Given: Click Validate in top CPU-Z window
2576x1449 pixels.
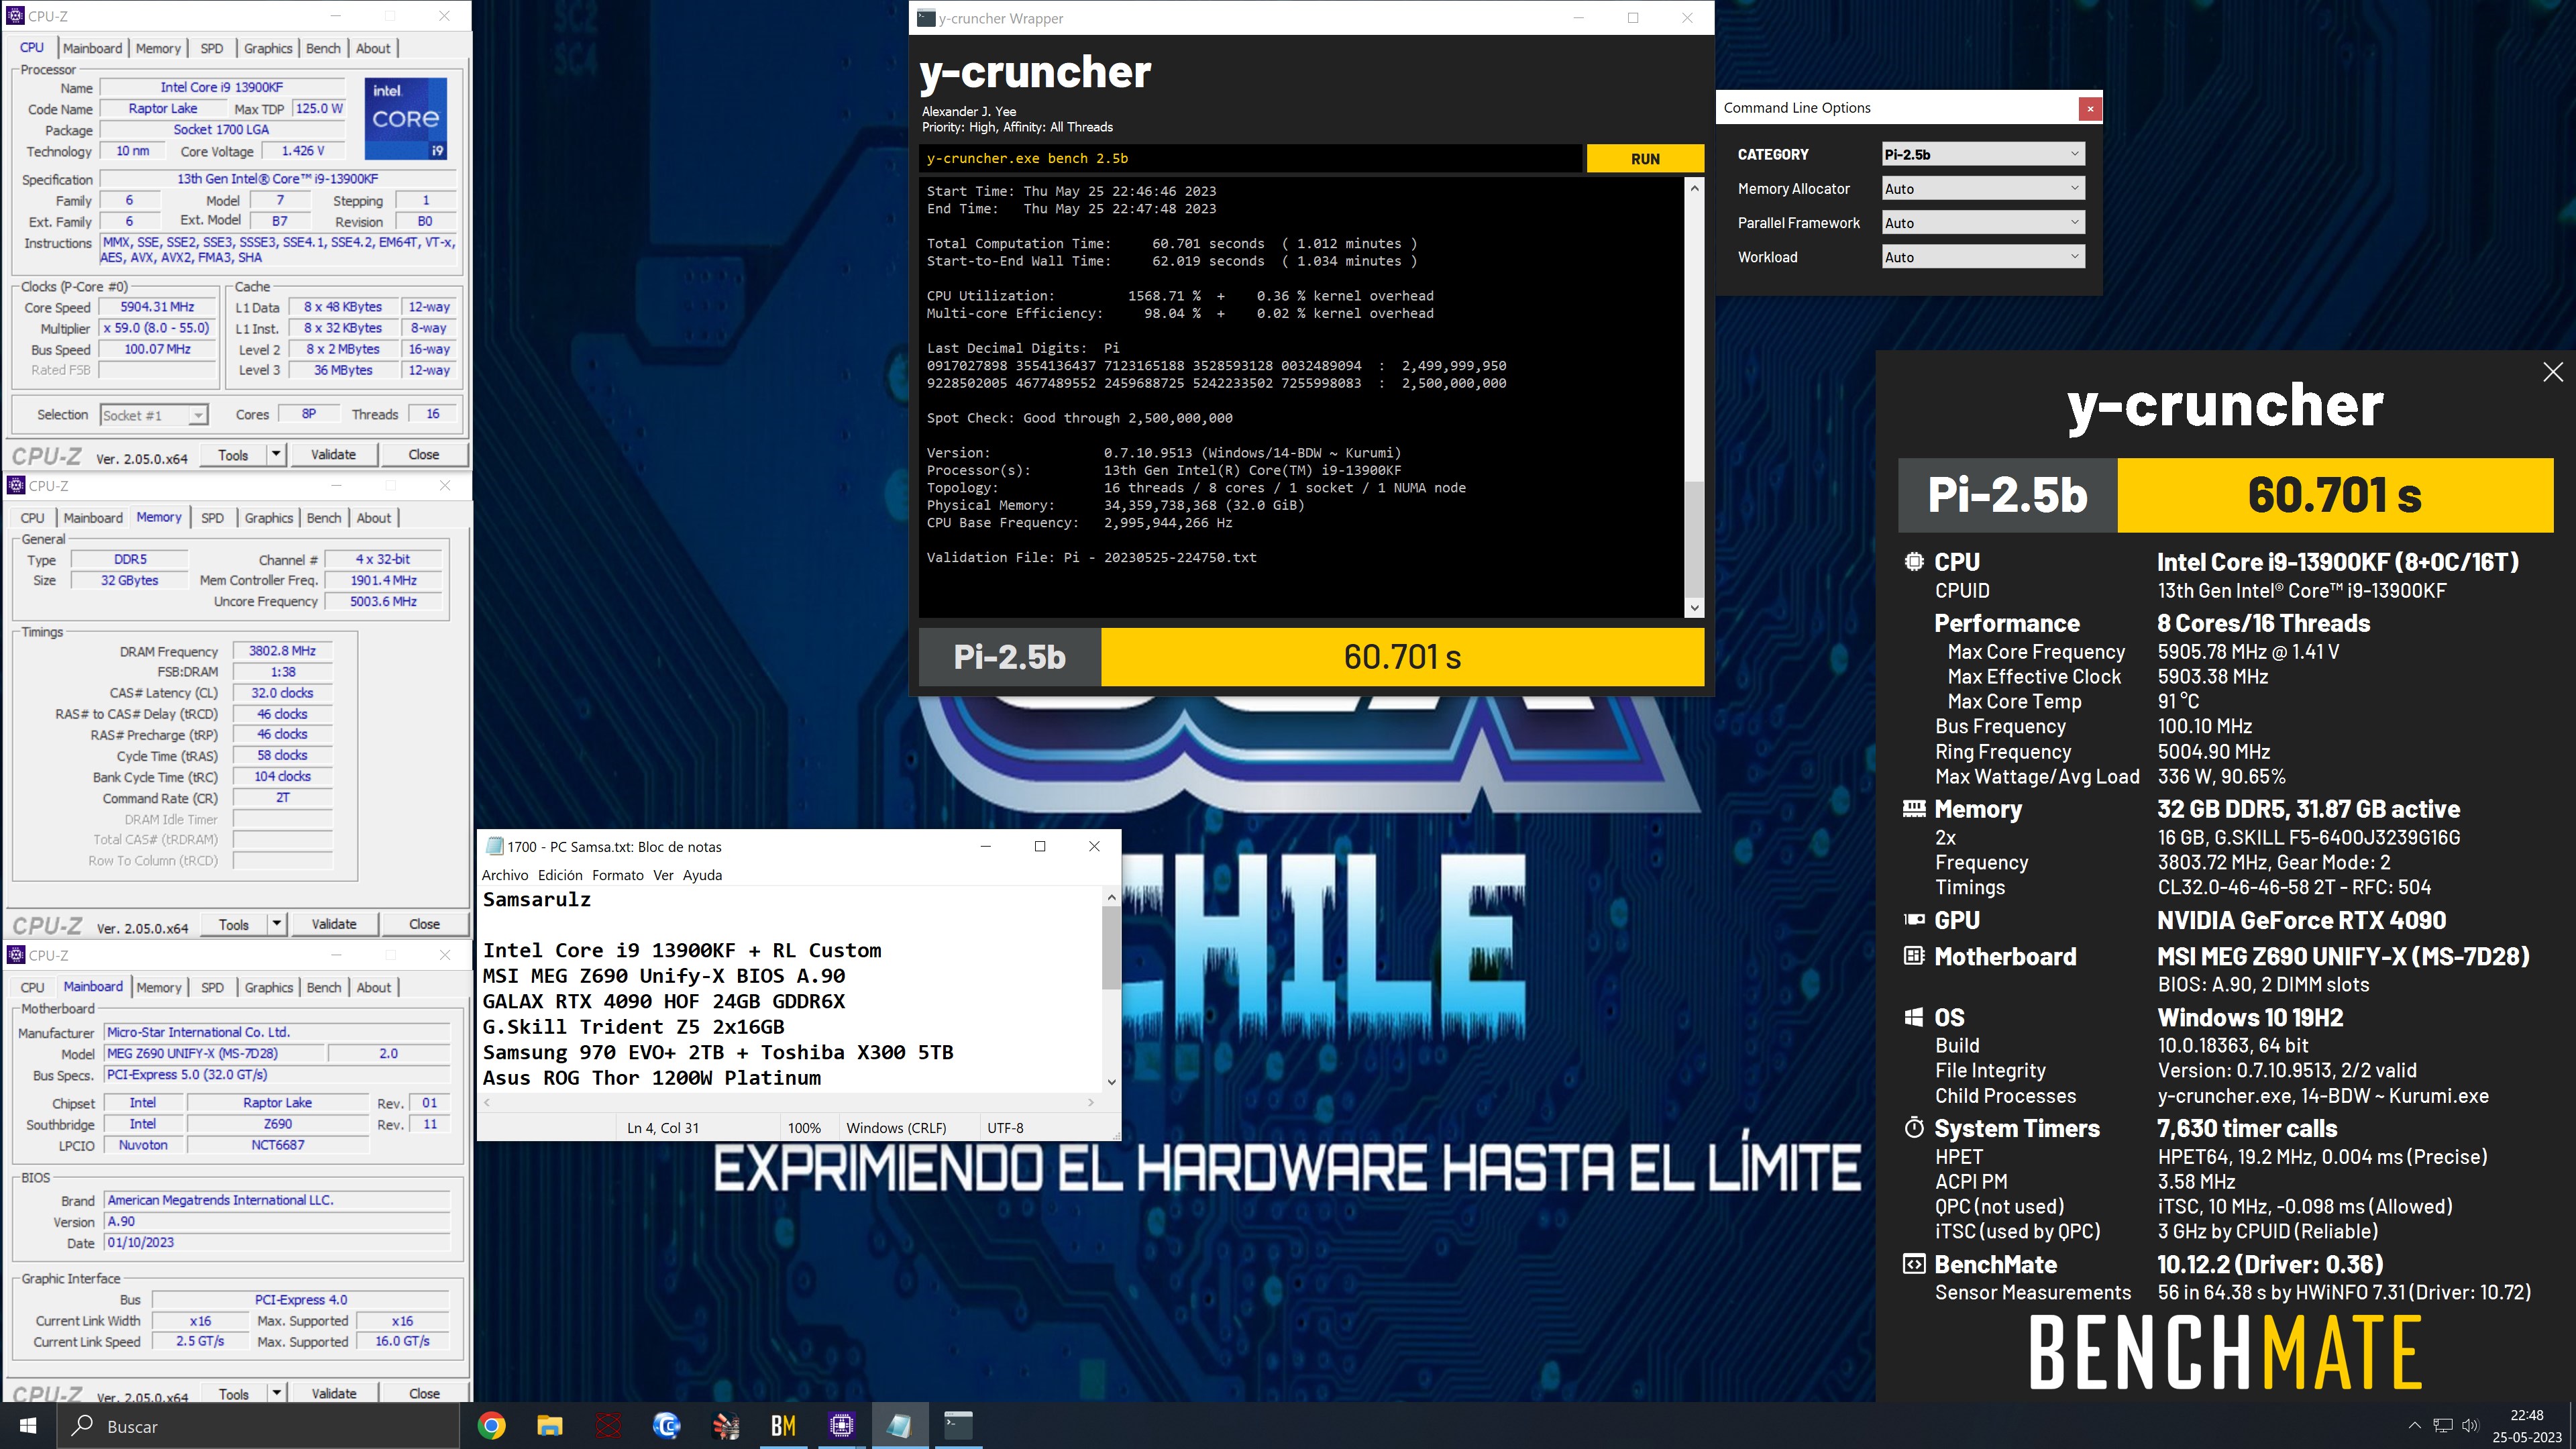Looking at the screenshot, I should [333, 454].
